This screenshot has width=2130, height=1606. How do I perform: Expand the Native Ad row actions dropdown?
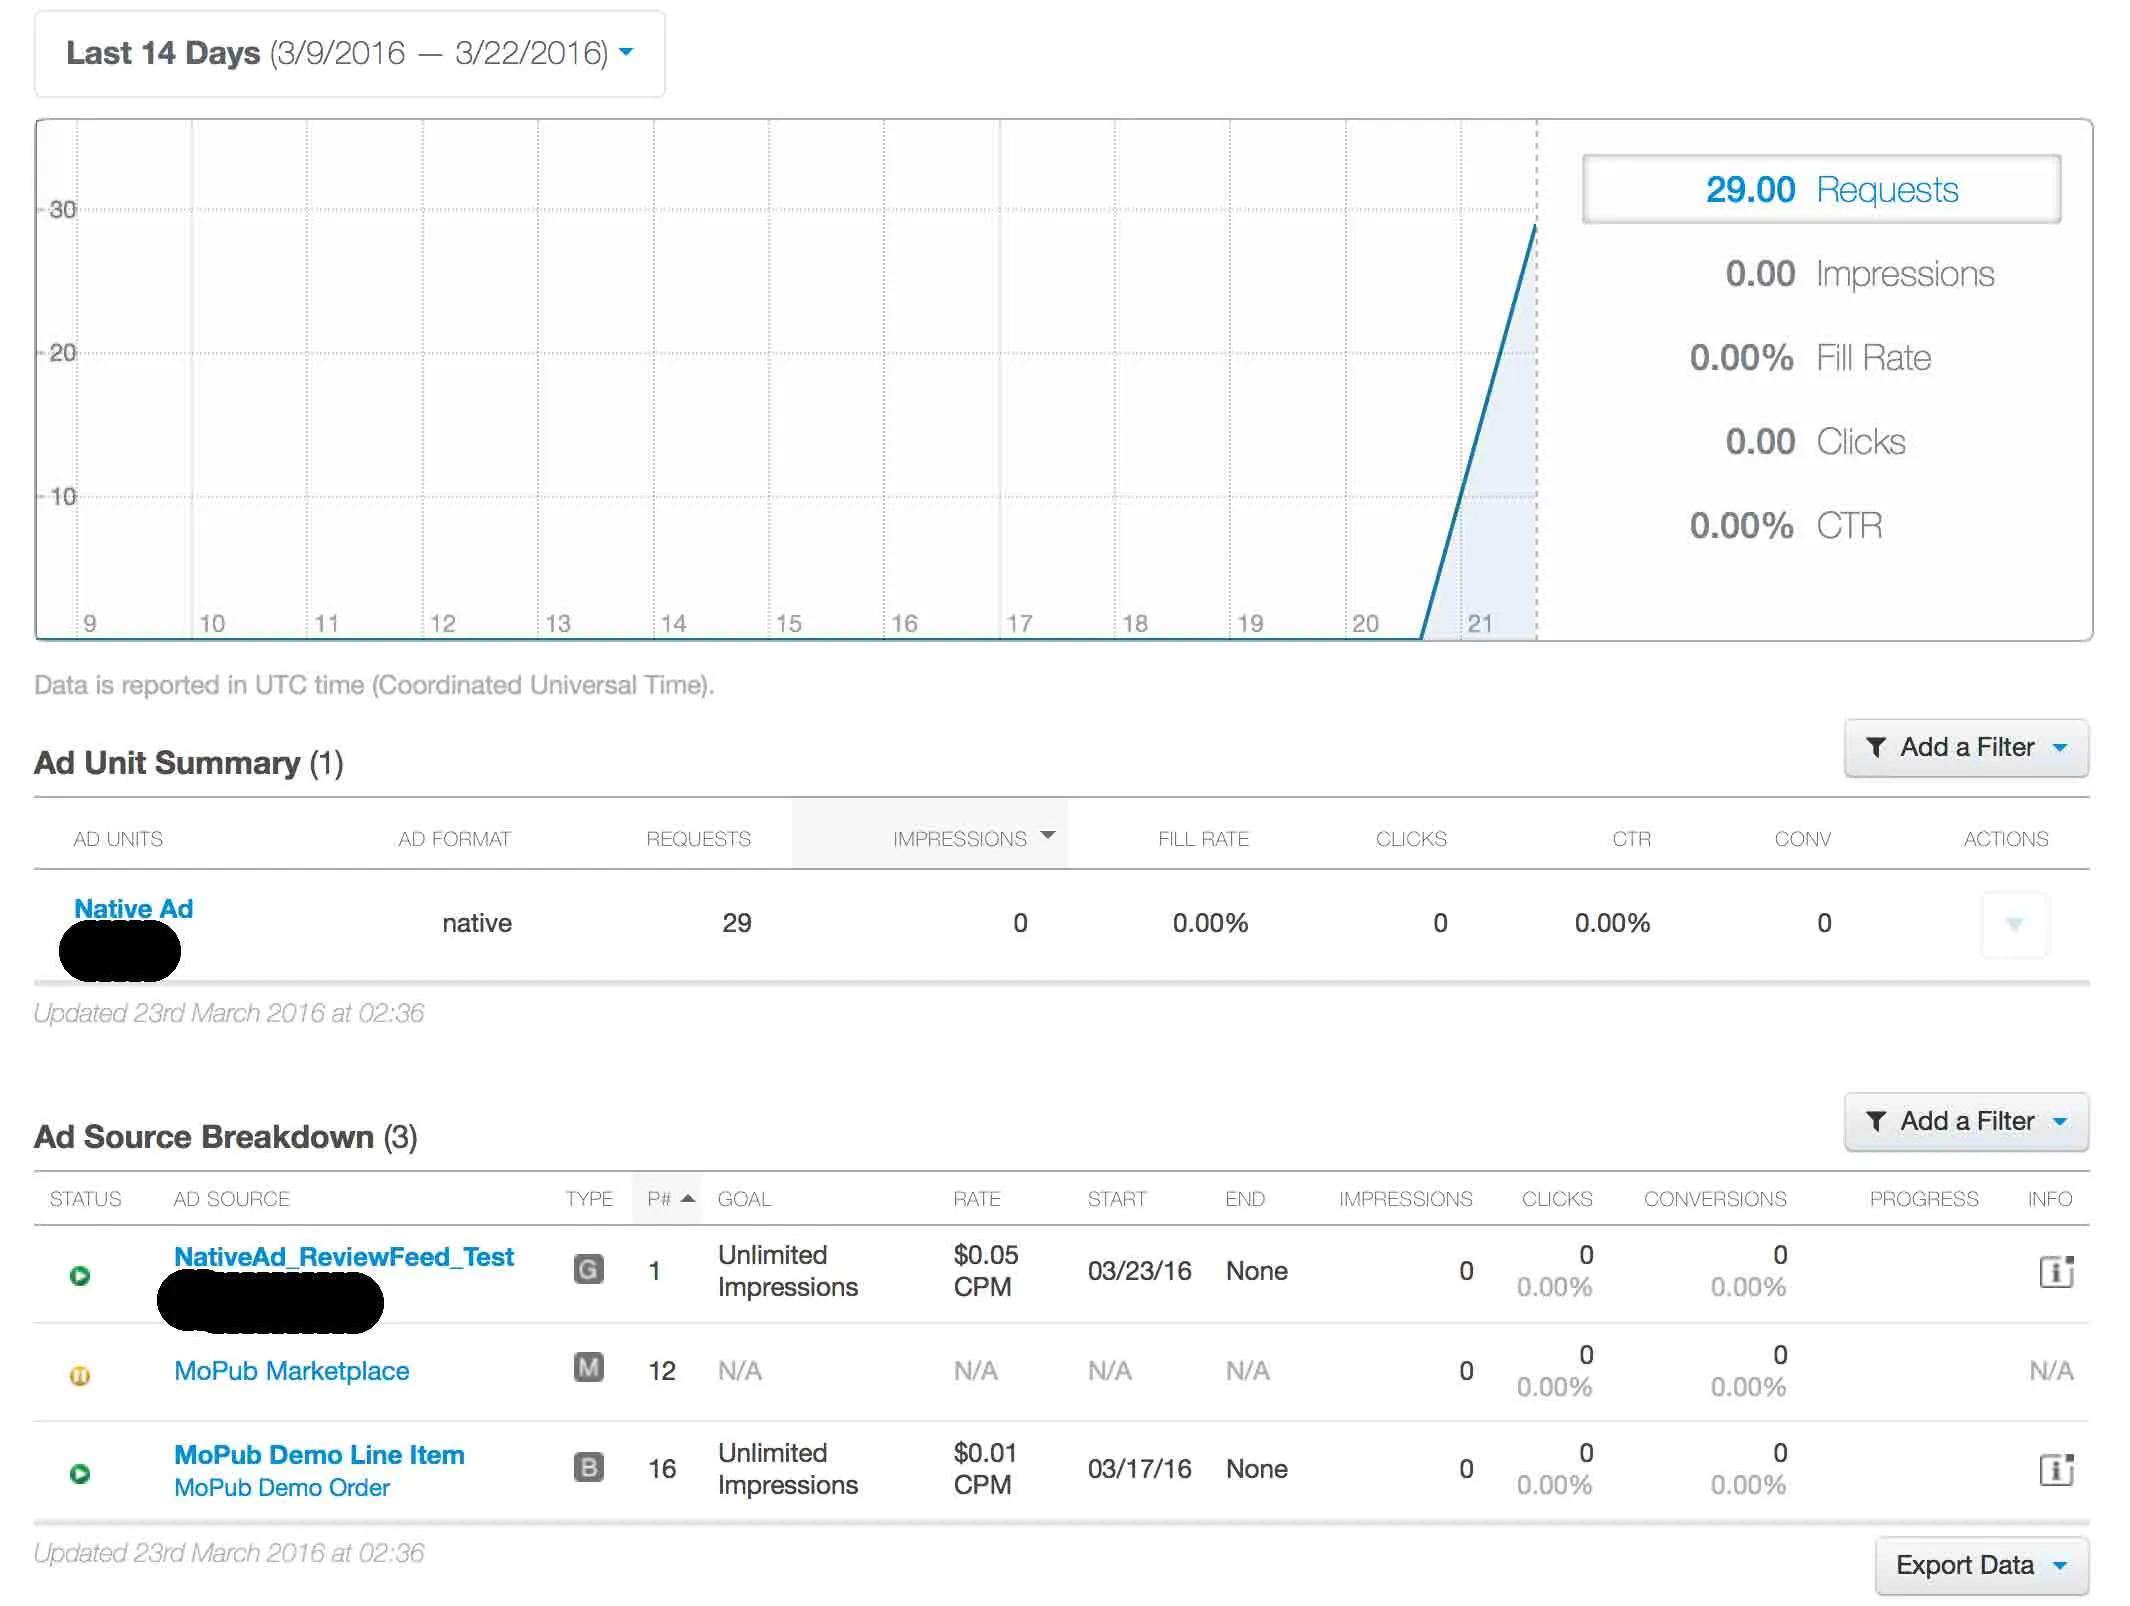(x=2014, y=924)
